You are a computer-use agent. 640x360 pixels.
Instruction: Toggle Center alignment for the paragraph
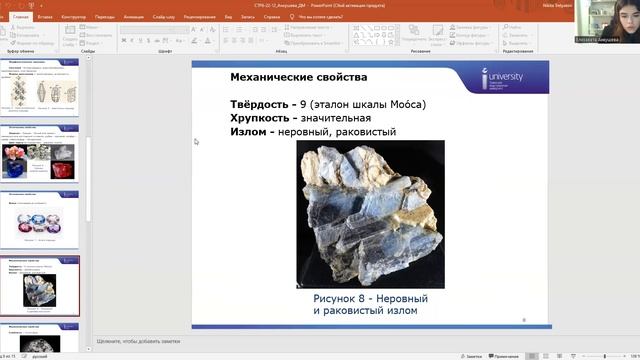tap(234, 40)
